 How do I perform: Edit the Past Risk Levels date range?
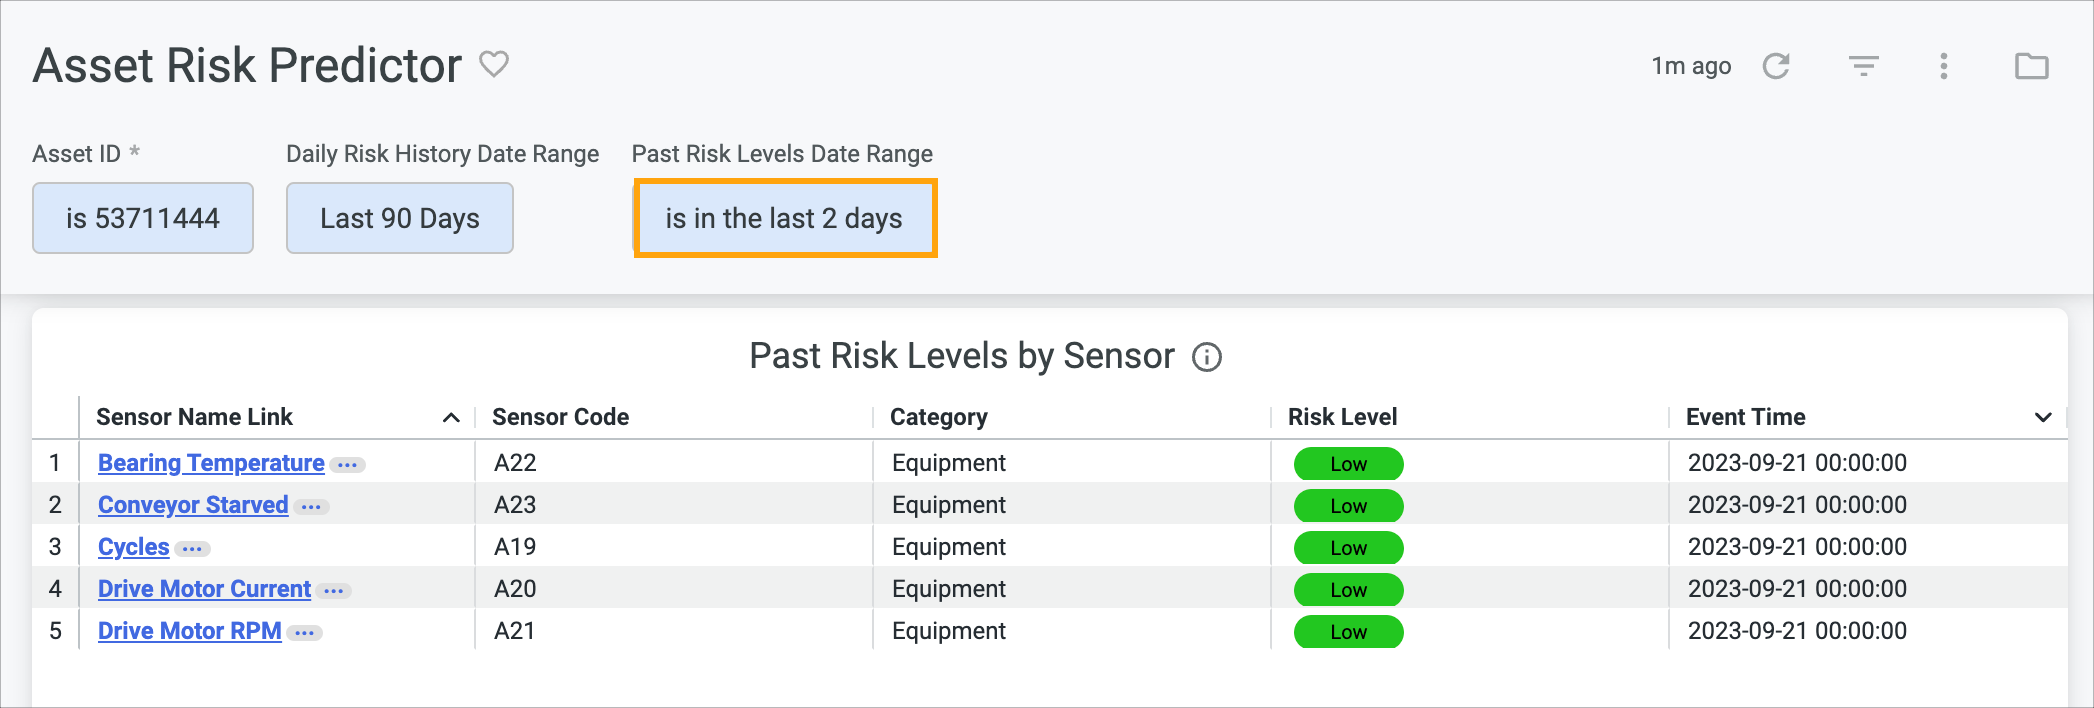(785, 218)
